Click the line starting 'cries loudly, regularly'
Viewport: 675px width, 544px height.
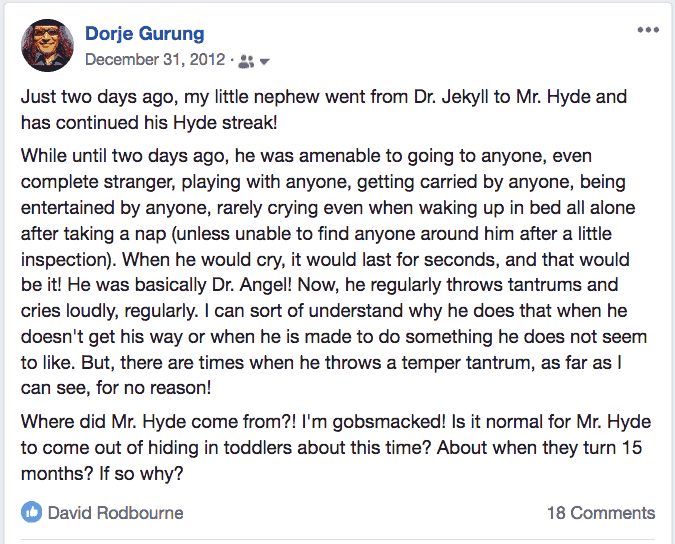324,311
